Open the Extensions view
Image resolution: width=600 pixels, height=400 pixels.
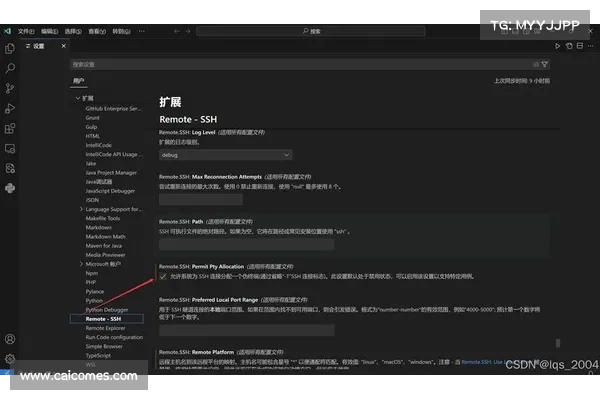point(10,128)
